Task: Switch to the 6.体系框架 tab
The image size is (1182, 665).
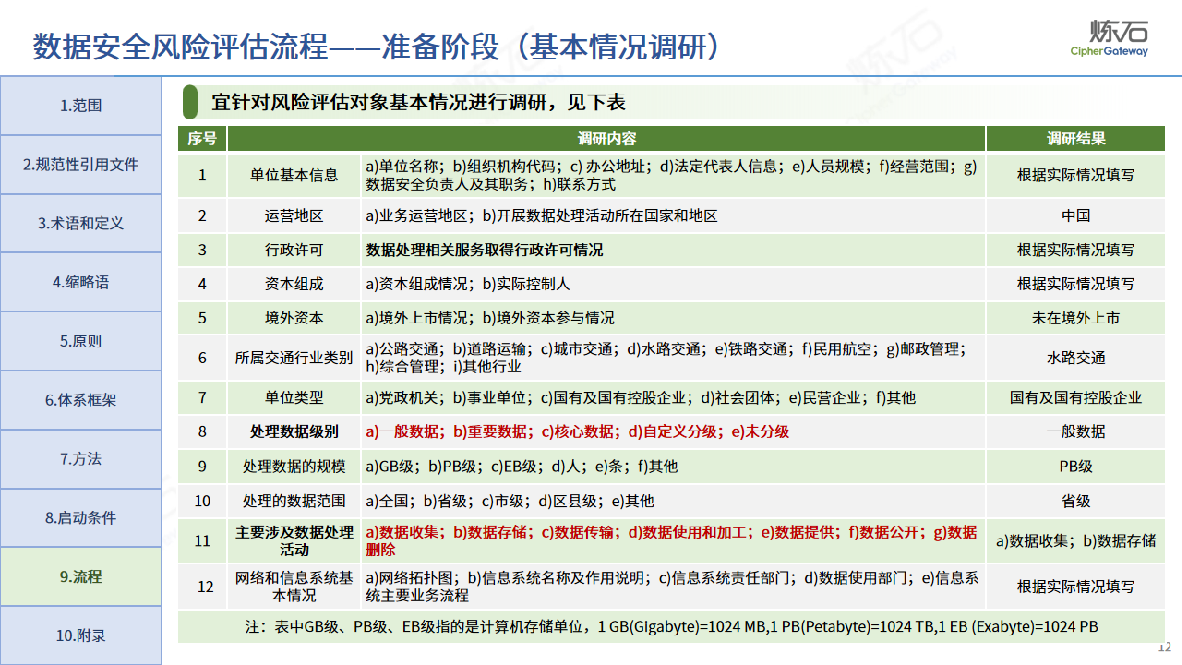Action: click(81, 400)
